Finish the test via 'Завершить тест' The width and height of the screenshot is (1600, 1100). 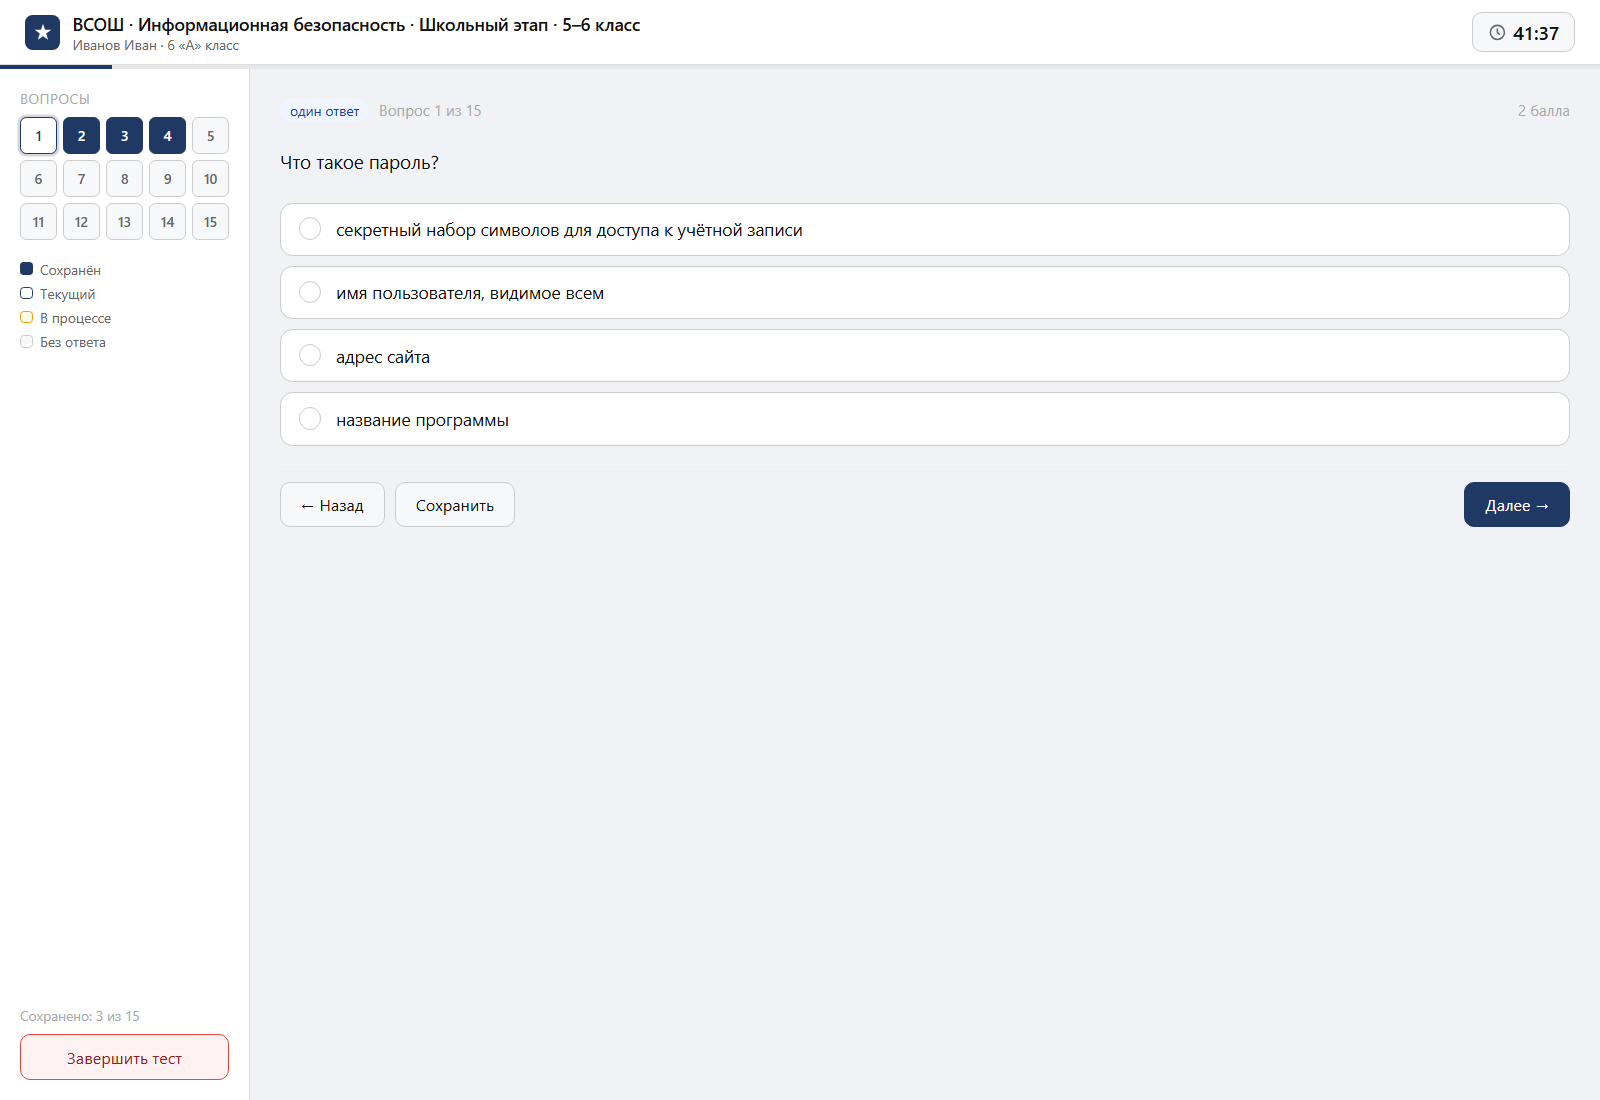pos(124,1057)
